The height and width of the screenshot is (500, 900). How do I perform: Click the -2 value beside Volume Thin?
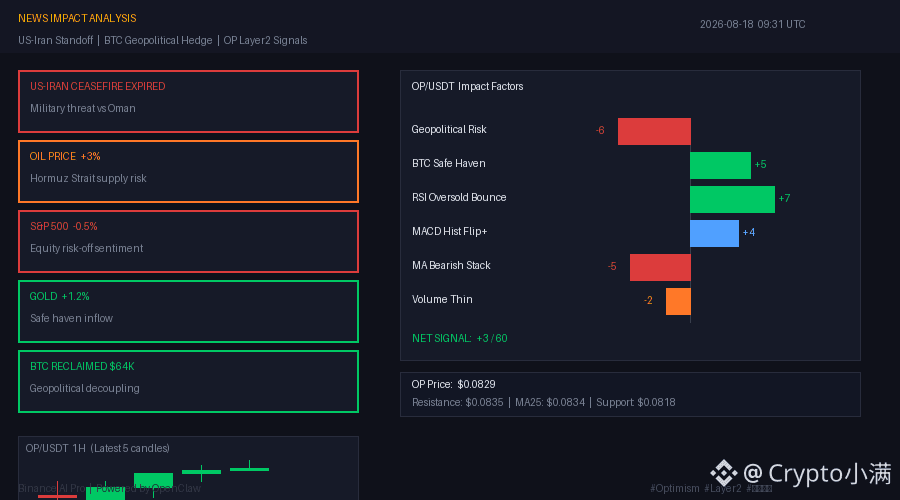[648, 301]
